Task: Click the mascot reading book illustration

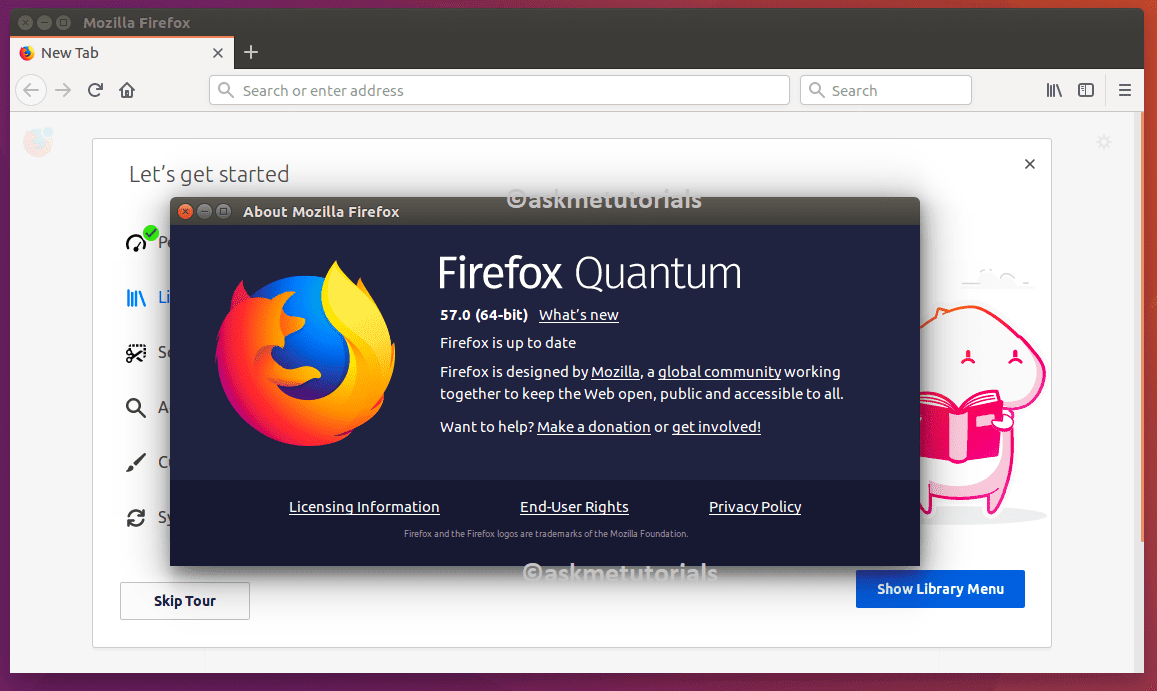Action: click(983, 412)
